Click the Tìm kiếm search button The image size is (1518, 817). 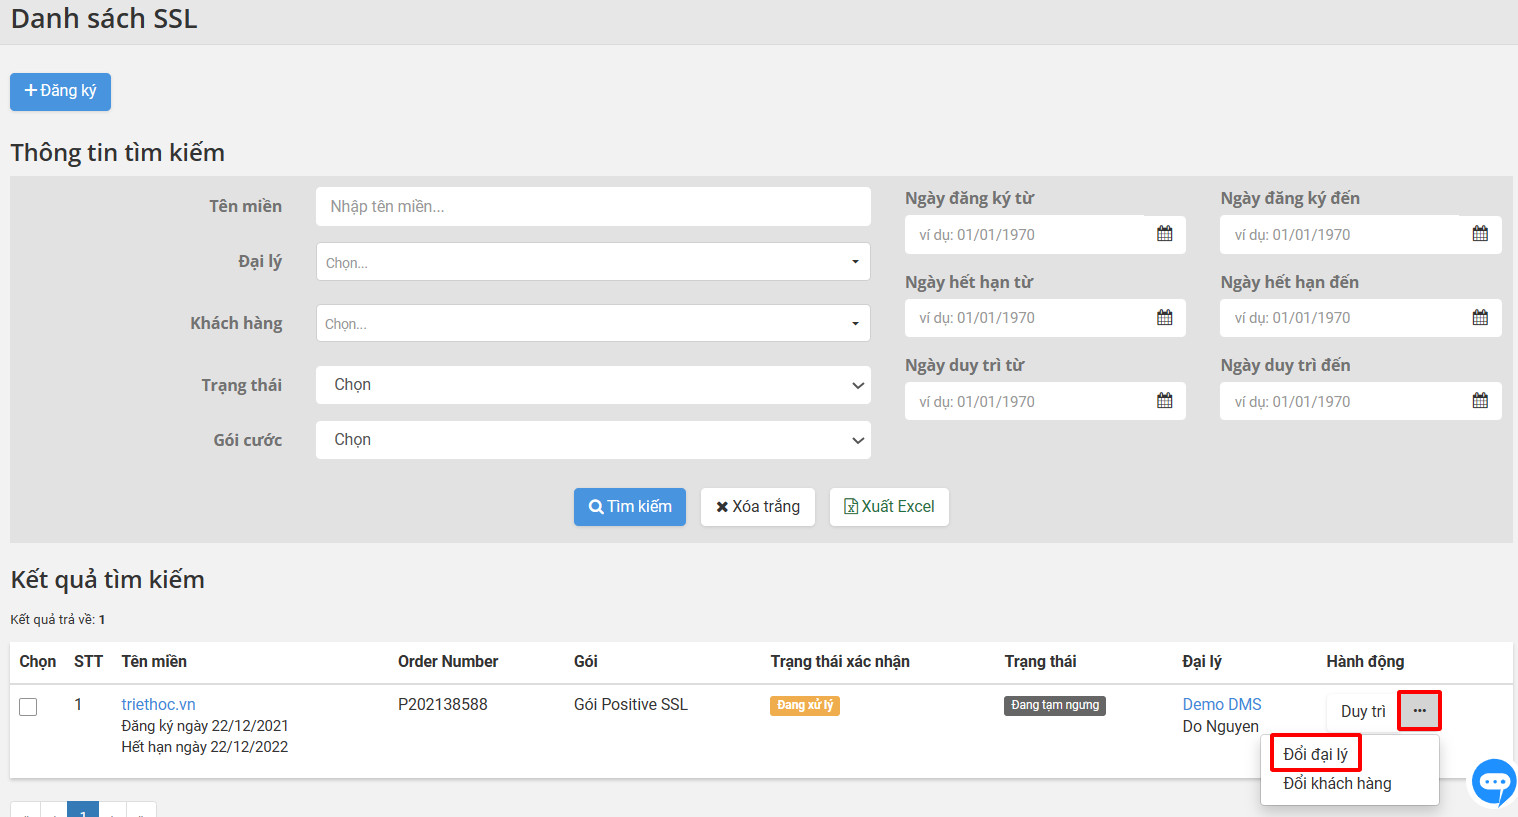[x=630, y=507]
